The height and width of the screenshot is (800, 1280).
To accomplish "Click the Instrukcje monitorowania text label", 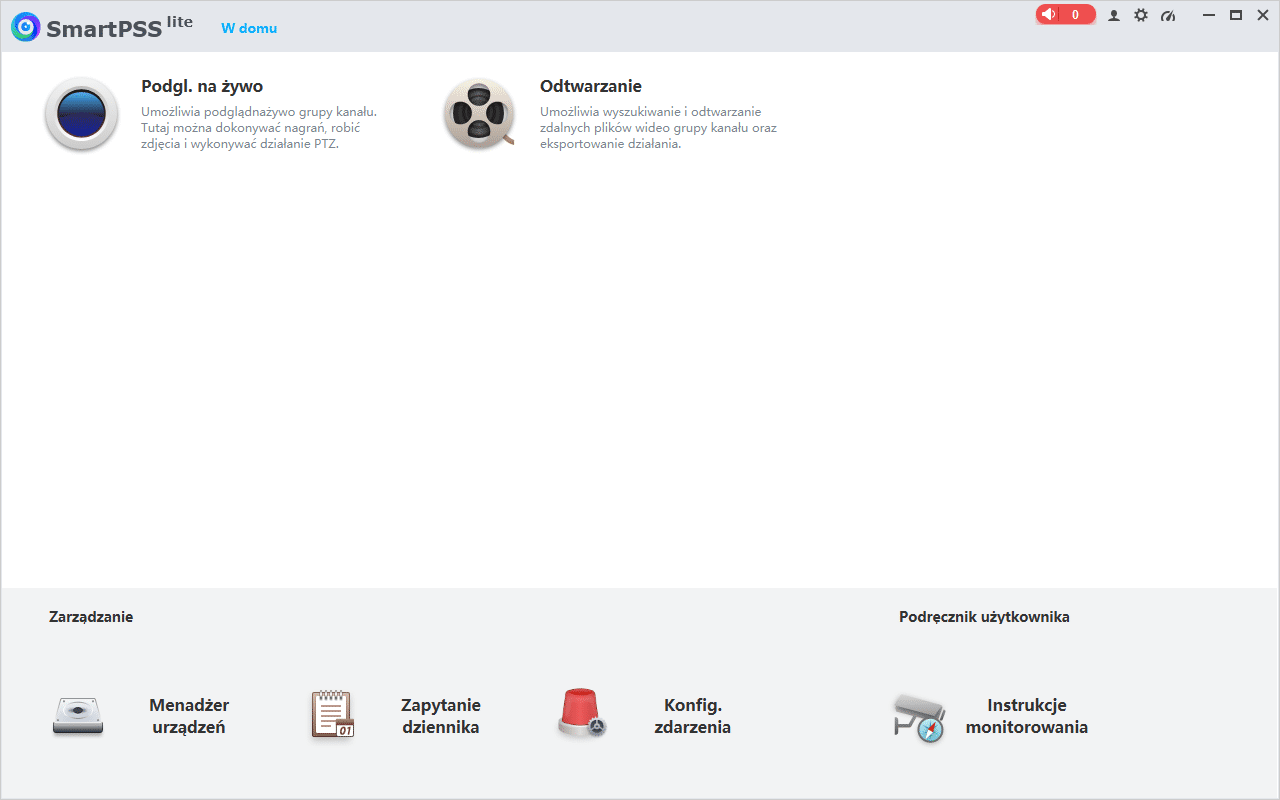I will point(1027,716).
